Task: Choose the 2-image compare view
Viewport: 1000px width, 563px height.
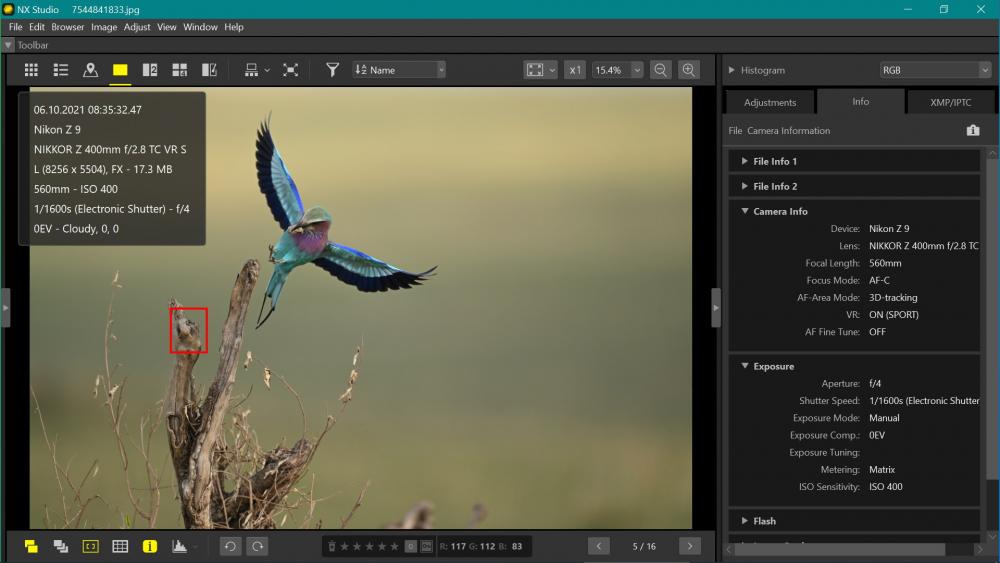Action: point(150,70)
